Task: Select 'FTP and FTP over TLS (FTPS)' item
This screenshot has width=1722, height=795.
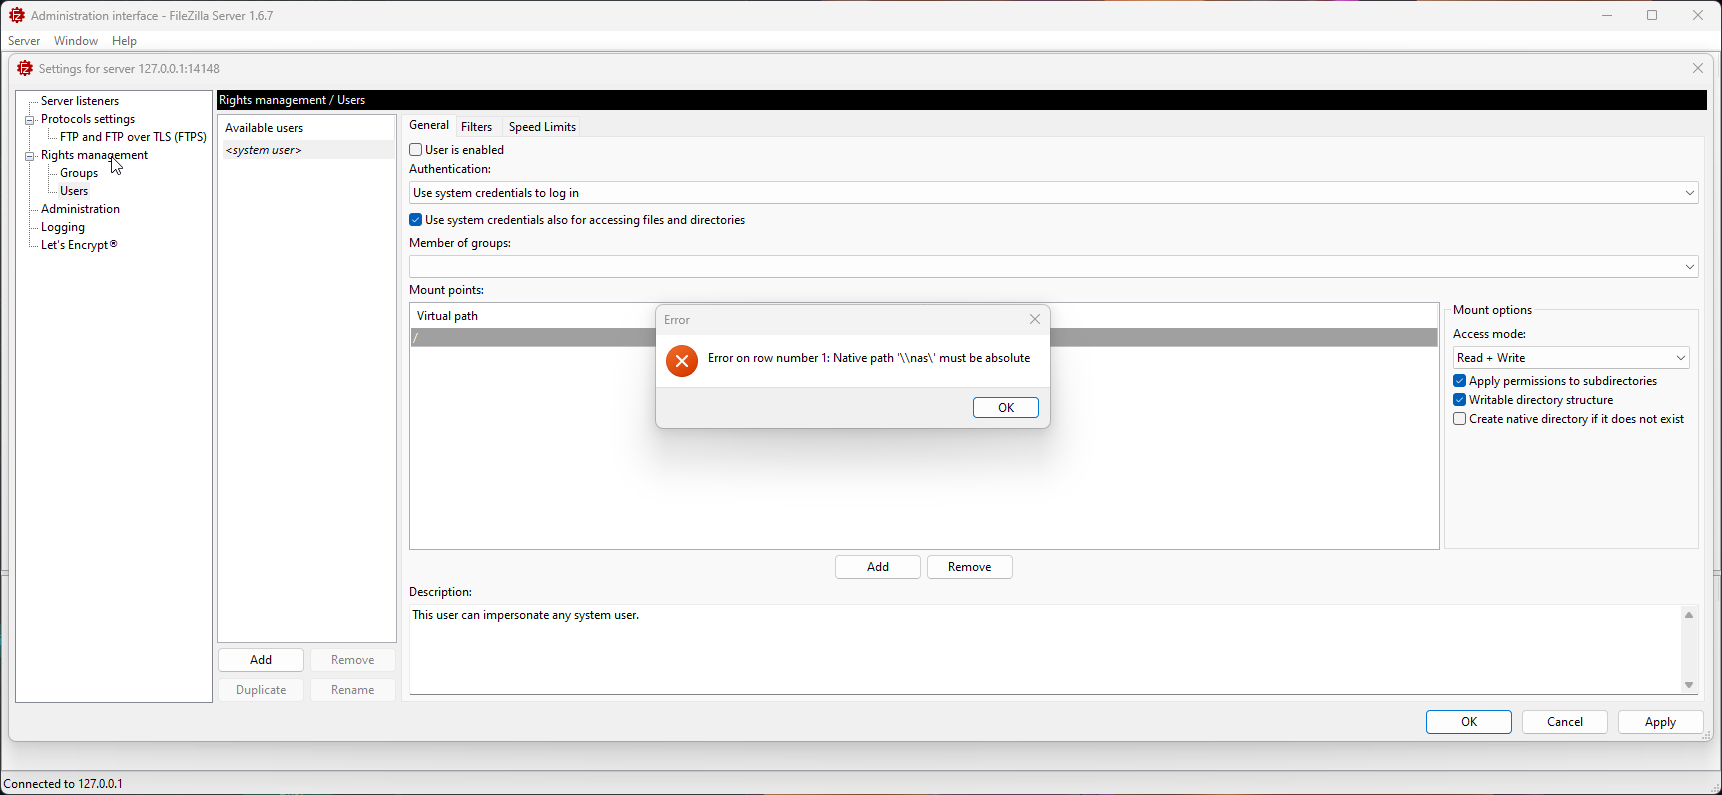Action: tap(133, 137)
